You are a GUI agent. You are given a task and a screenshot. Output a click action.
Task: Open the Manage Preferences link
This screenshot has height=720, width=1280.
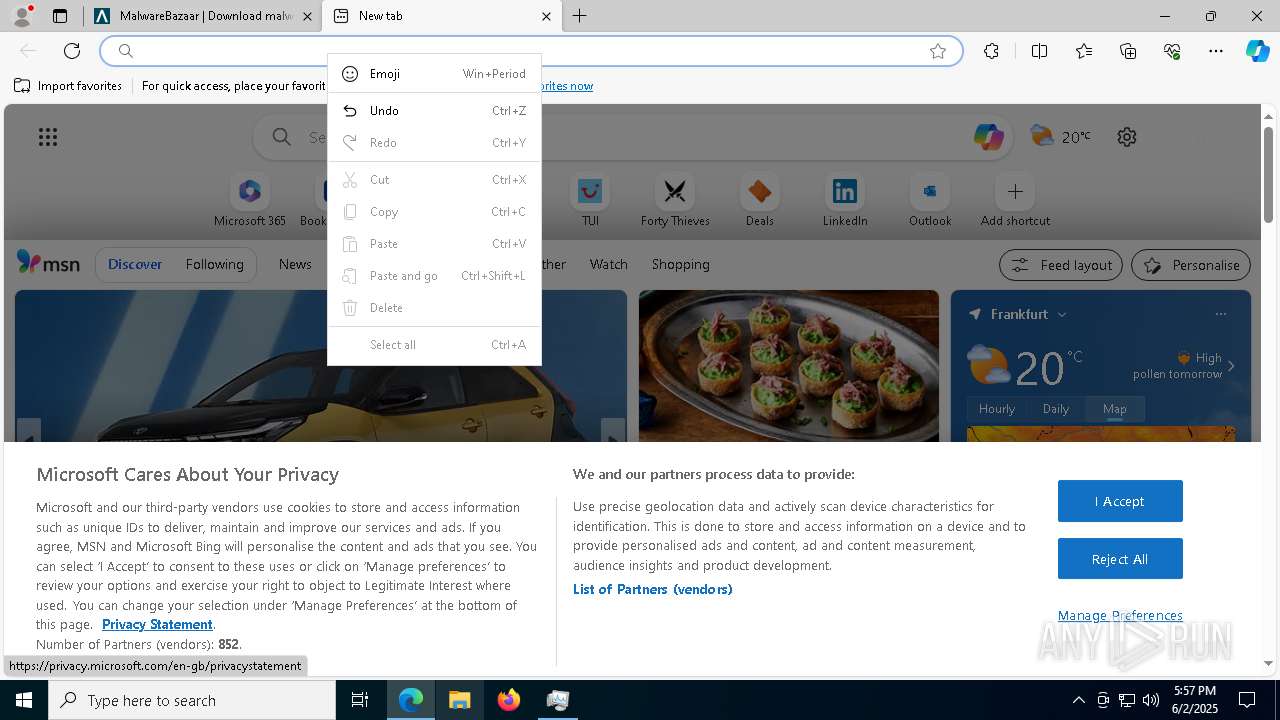pyautogui.click(x=1120, y=615)
